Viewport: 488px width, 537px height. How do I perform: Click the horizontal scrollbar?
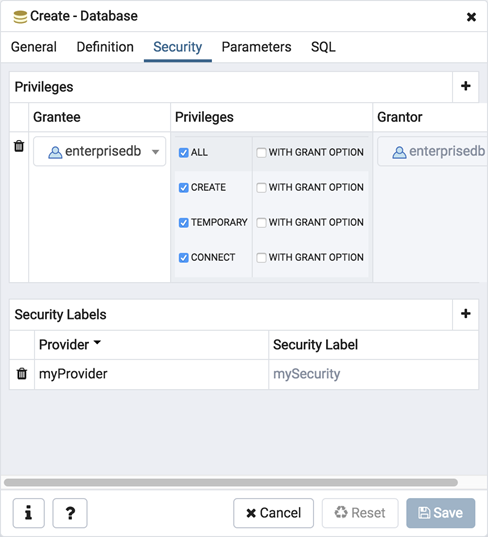tap(231, 482)
